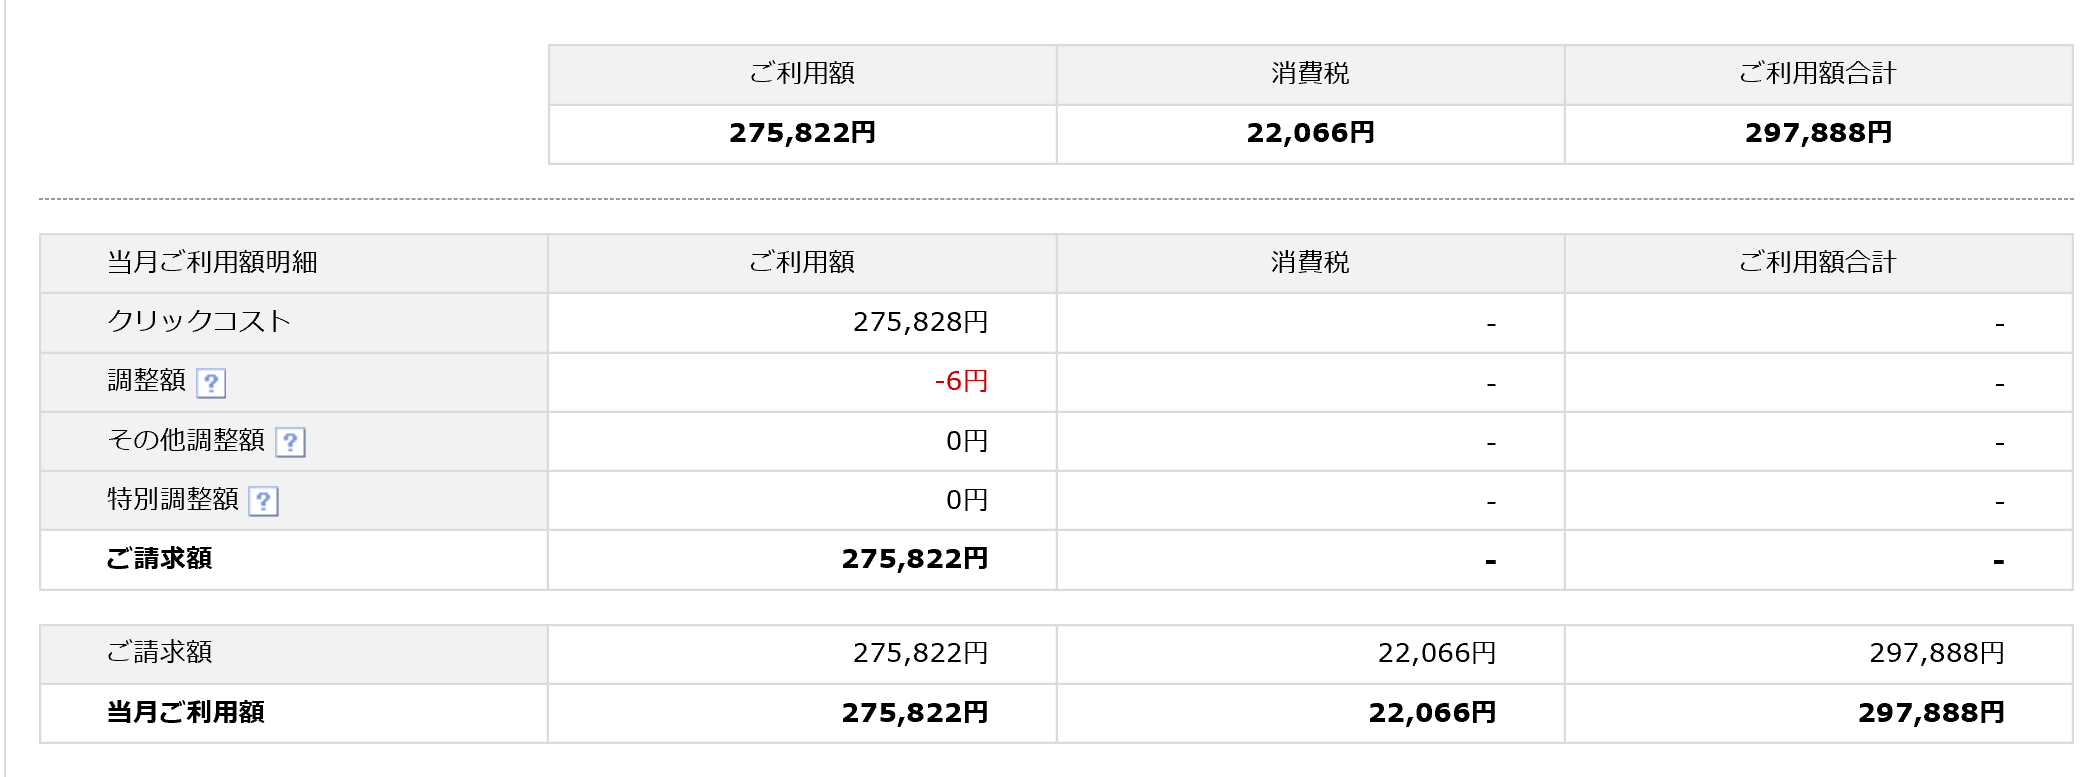The width and height of the screenshot is (2087, 777).
Task: Select the 当月ご利用額 bold row label
Action: pos(185,712)
